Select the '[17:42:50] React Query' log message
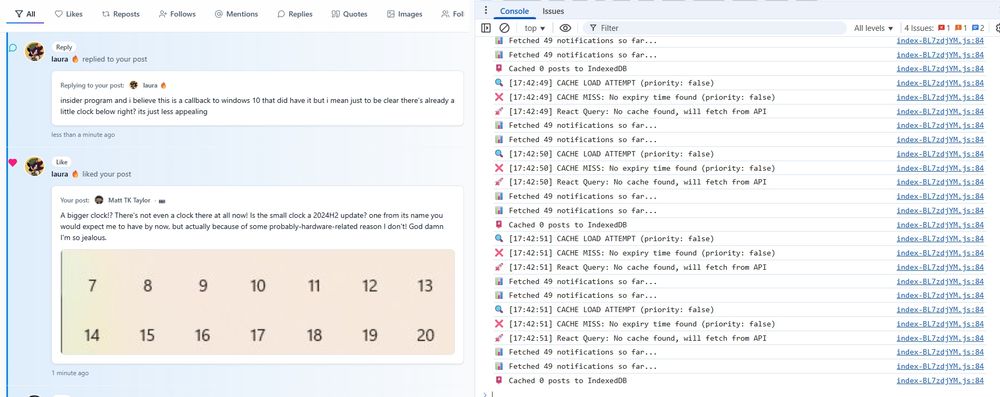 [x=637, y=182]
